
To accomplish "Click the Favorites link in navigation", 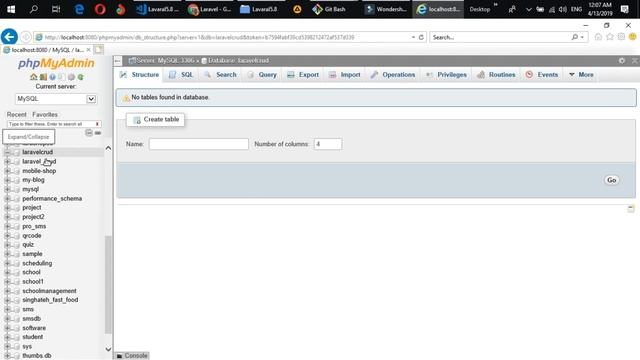I will tap(45, 115).
